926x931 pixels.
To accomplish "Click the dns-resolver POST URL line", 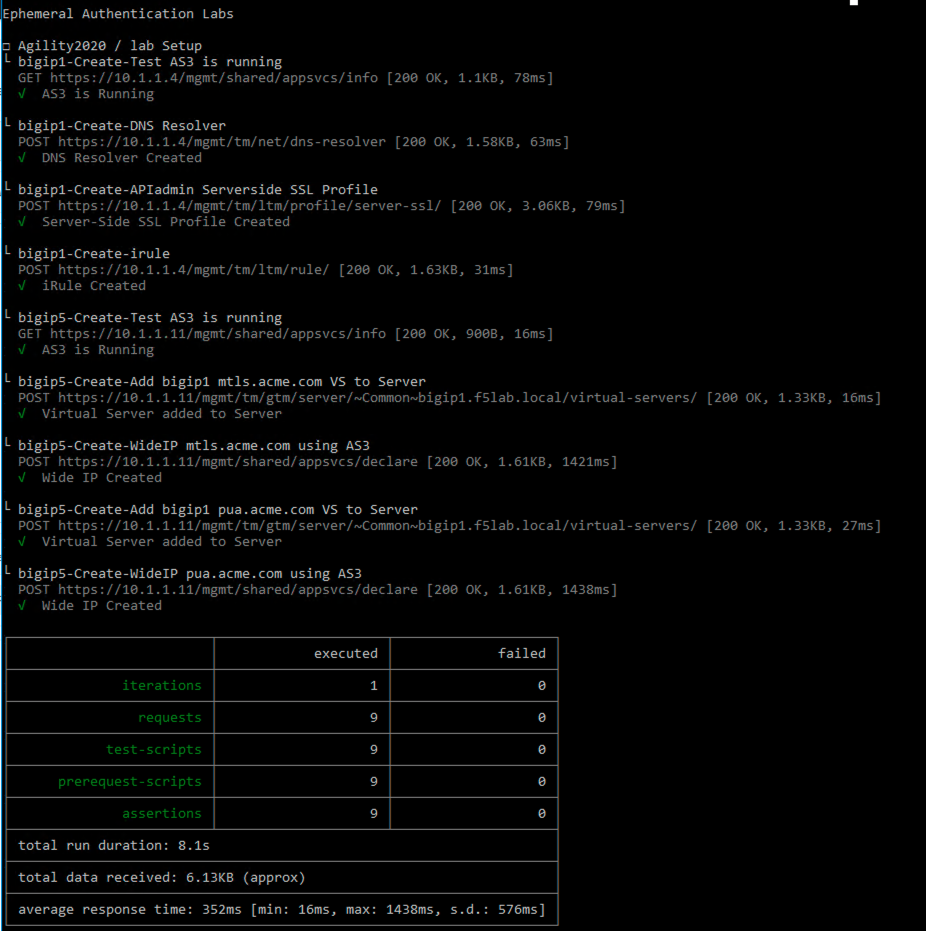I will pos(293,142).
